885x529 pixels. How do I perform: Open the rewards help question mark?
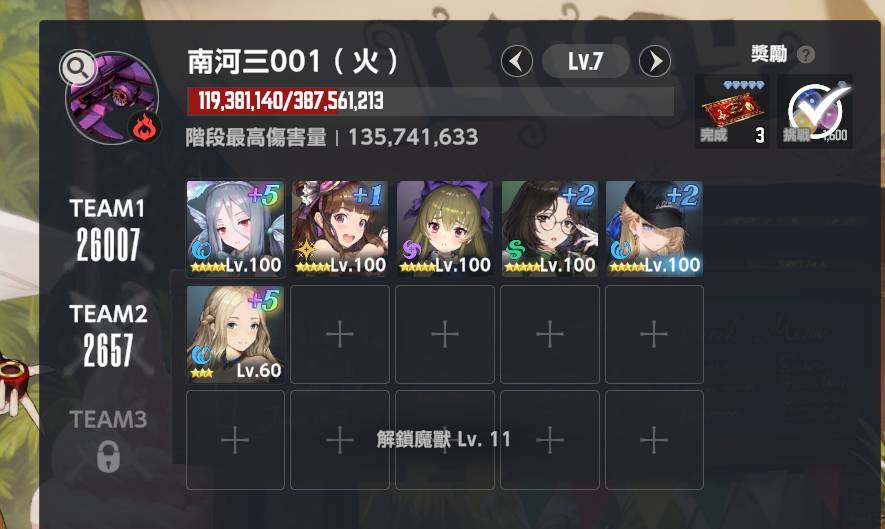tap(806, 55)
